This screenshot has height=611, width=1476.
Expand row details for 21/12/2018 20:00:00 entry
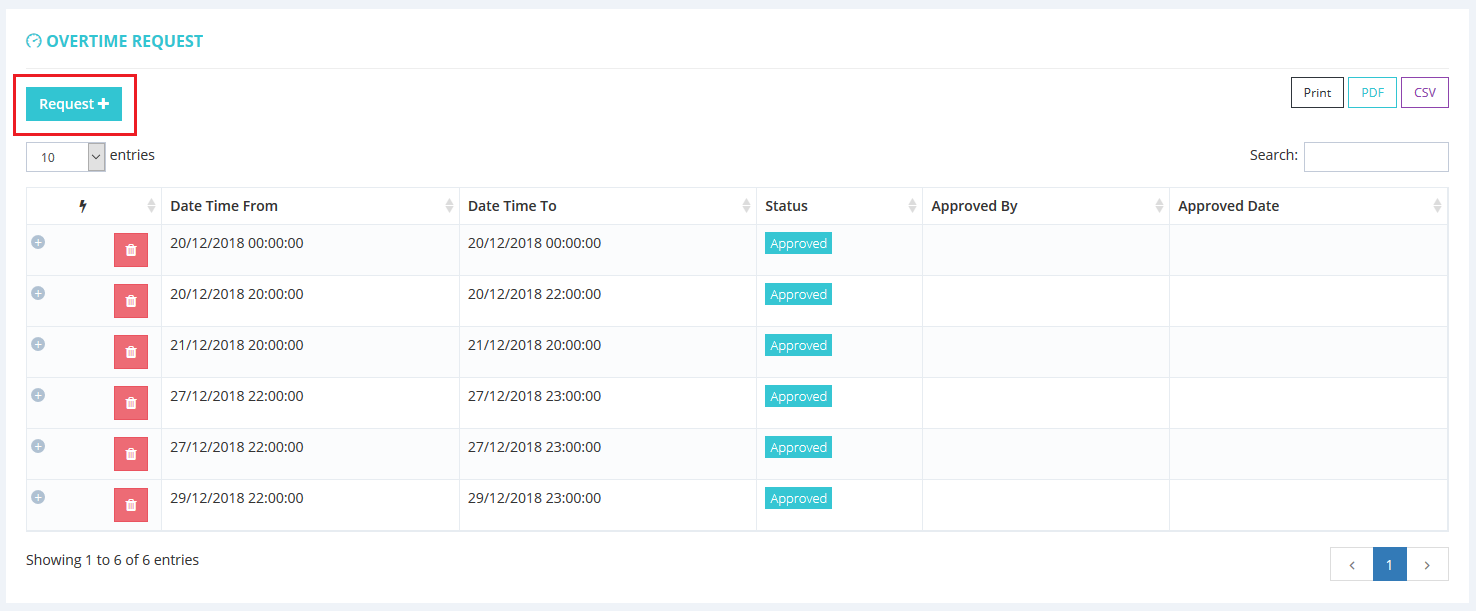[x=38, y=344]
